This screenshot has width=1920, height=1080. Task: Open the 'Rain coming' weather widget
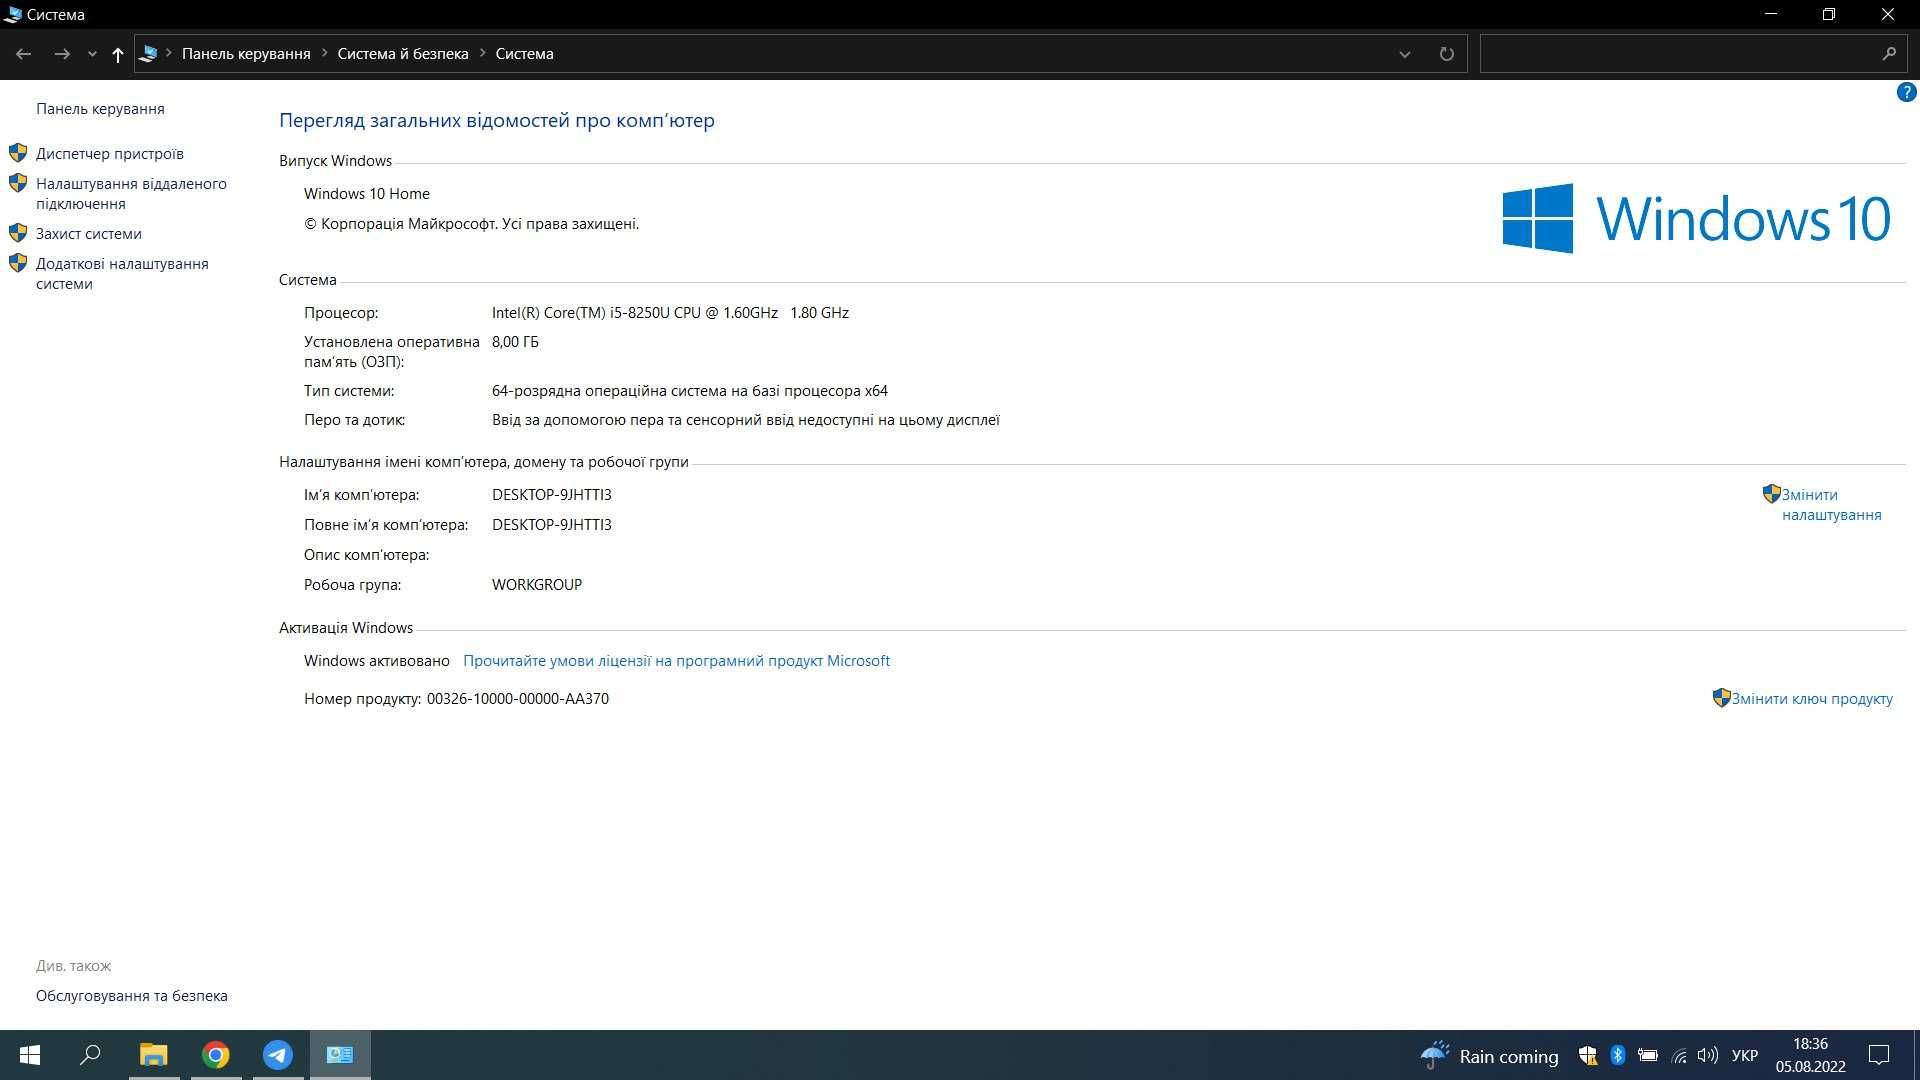[x=1489, y=1056]
